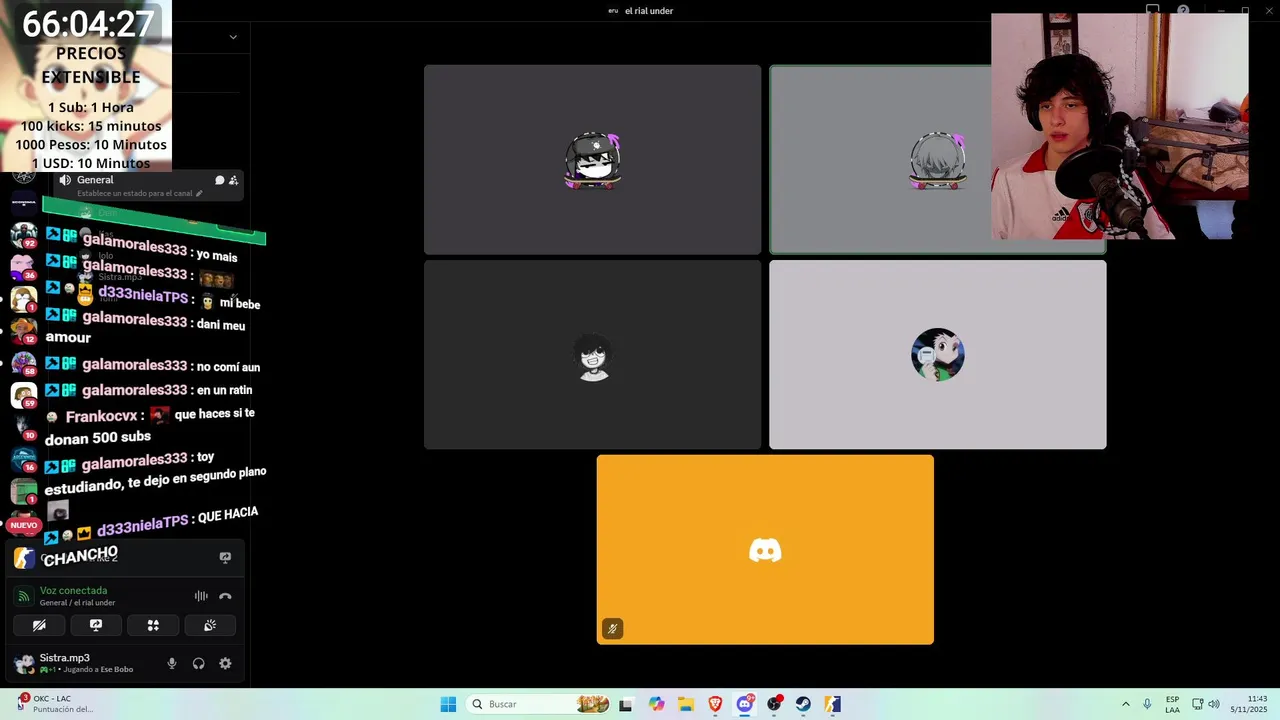
Task: Open the OKC - LAC score widget
Action: tap(55, 704)
